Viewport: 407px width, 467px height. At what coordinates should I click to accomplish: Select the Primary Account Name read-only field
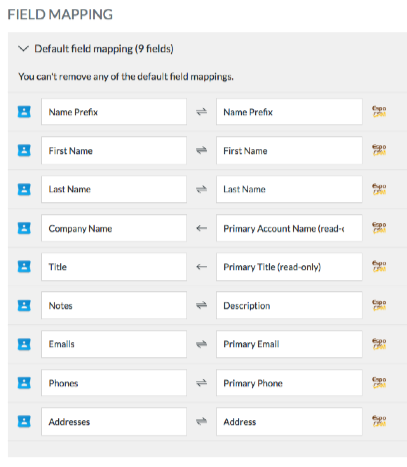tap(289, 228)
